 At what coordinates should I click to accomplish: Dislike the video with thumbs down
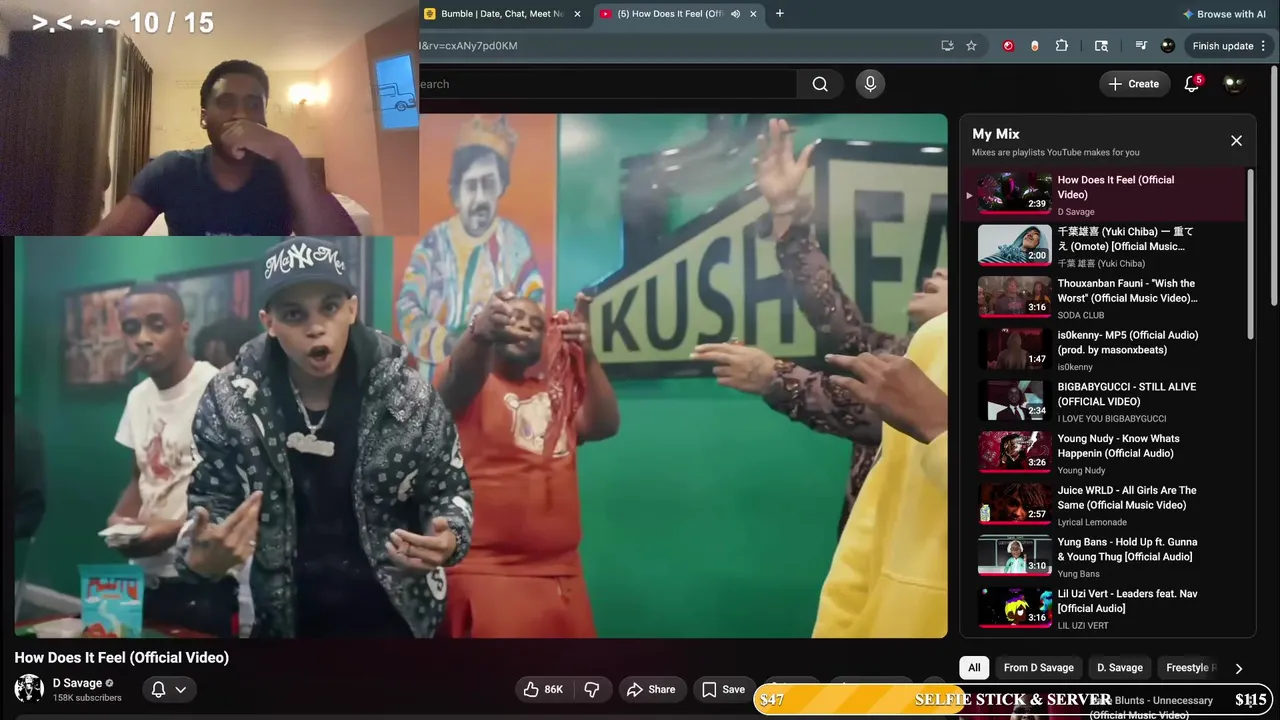click(x=592, y=689)
